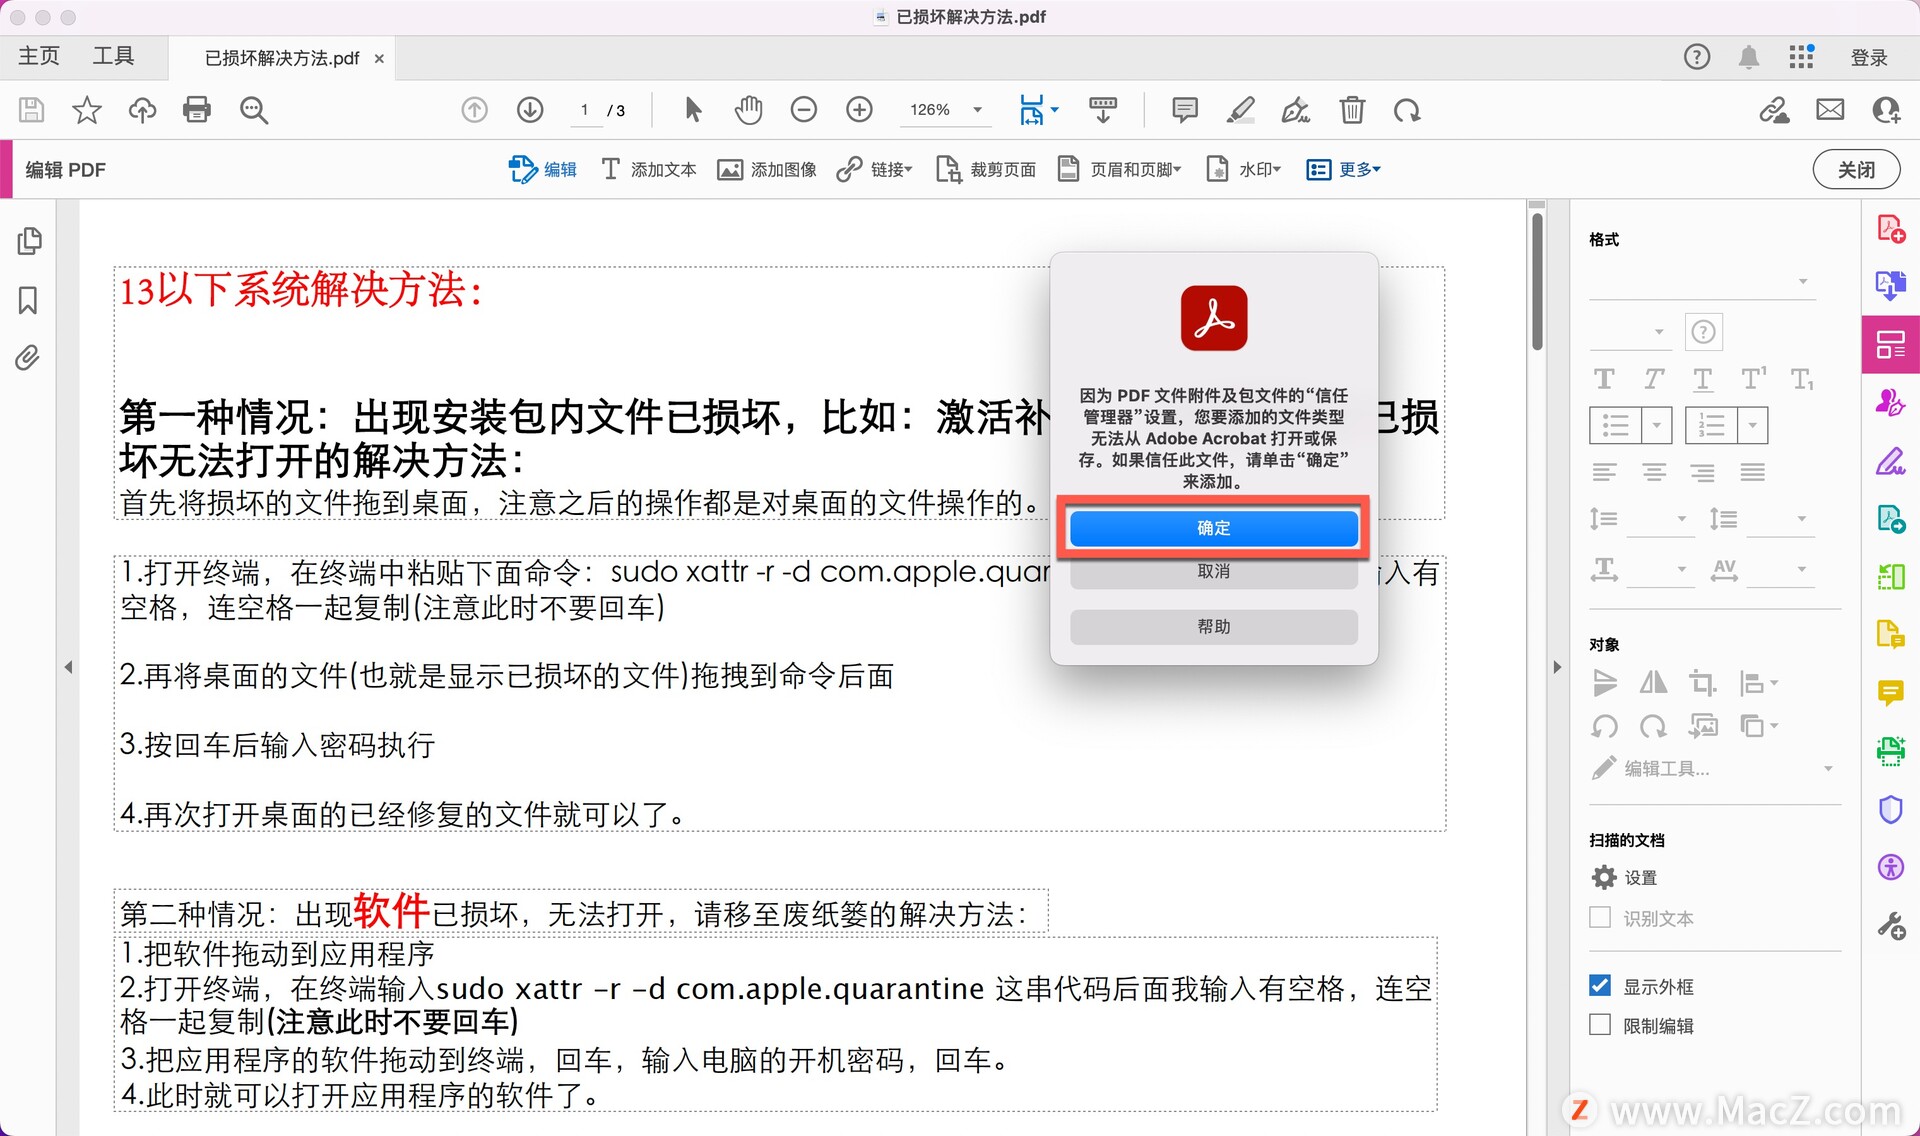Click the 帮助 button in the dialog
This screenshot has height=1136, width=1920.
(x=1213, y=626)
